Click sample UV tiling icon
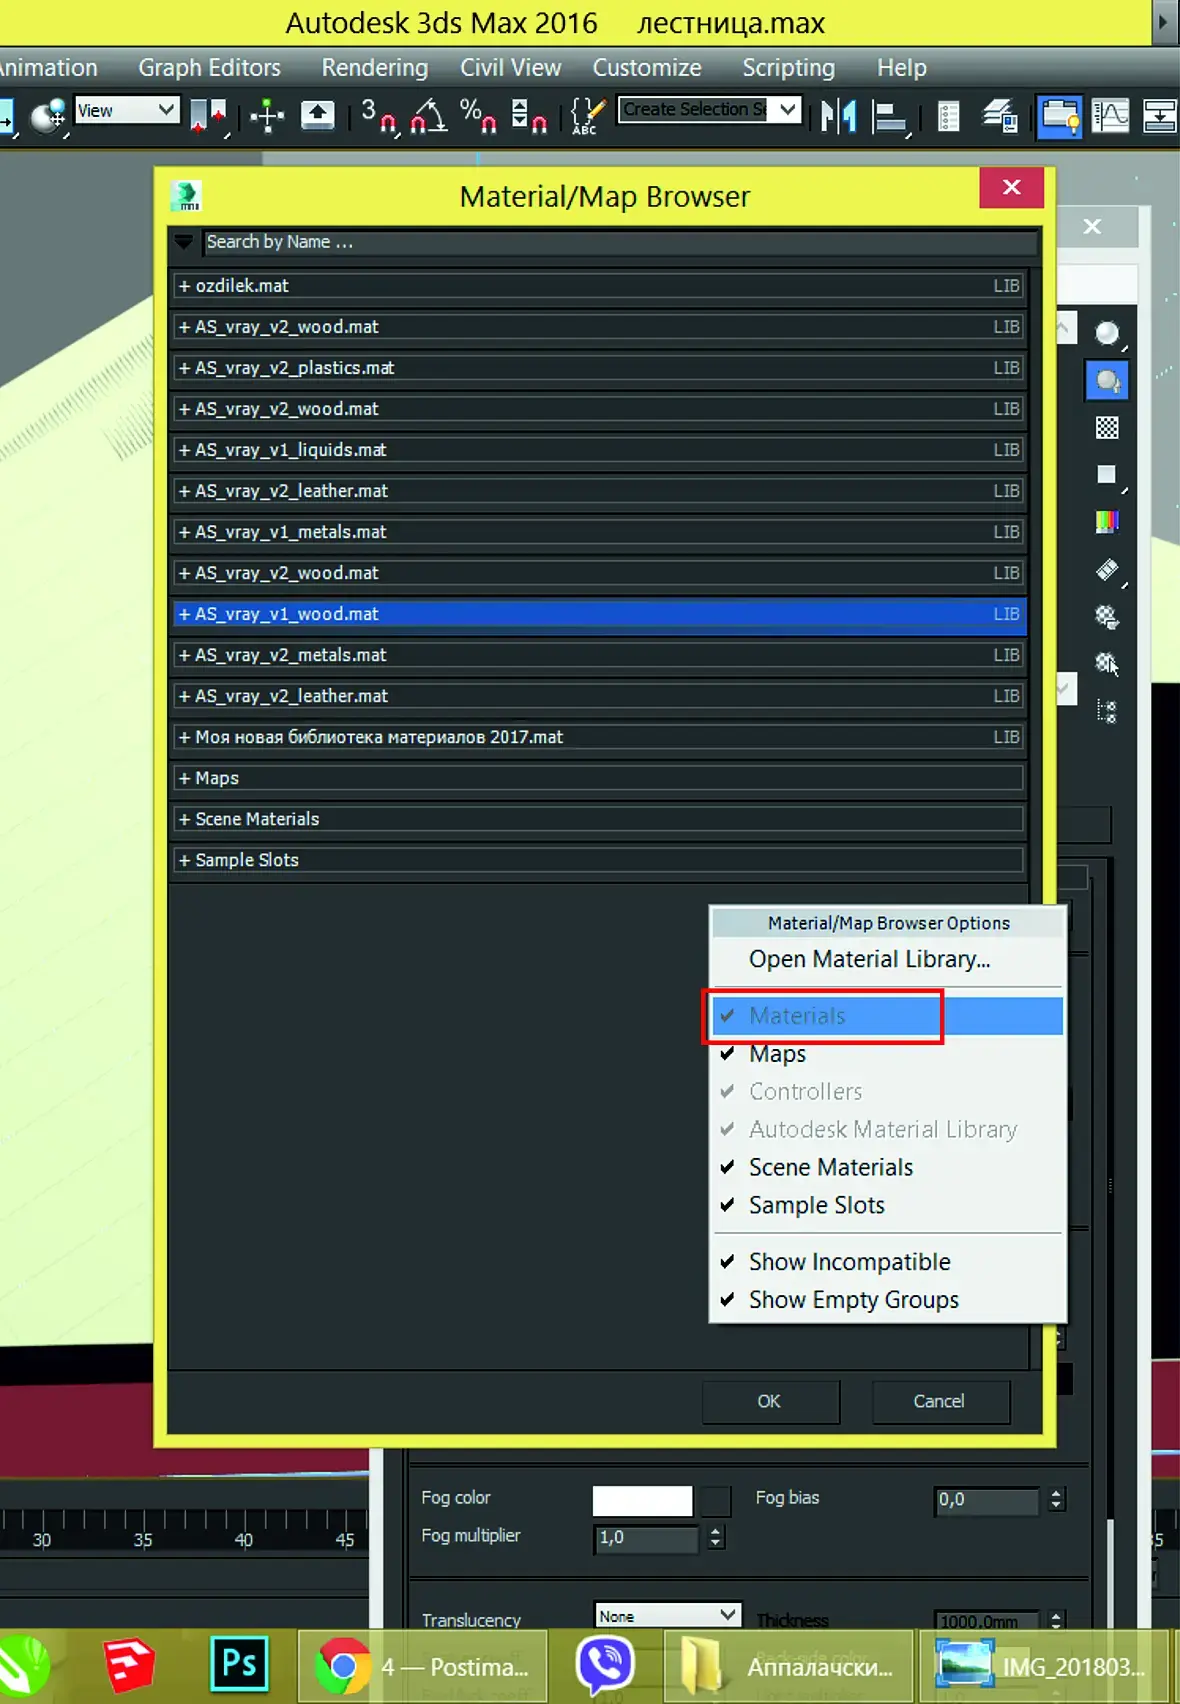The height and width of the screenshot is (1704, 1180). coord(1107,475)
